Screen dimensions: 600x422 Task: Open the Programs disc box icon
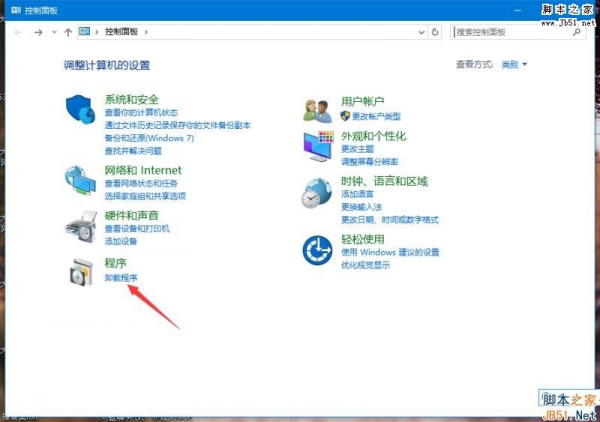[82, 272]
